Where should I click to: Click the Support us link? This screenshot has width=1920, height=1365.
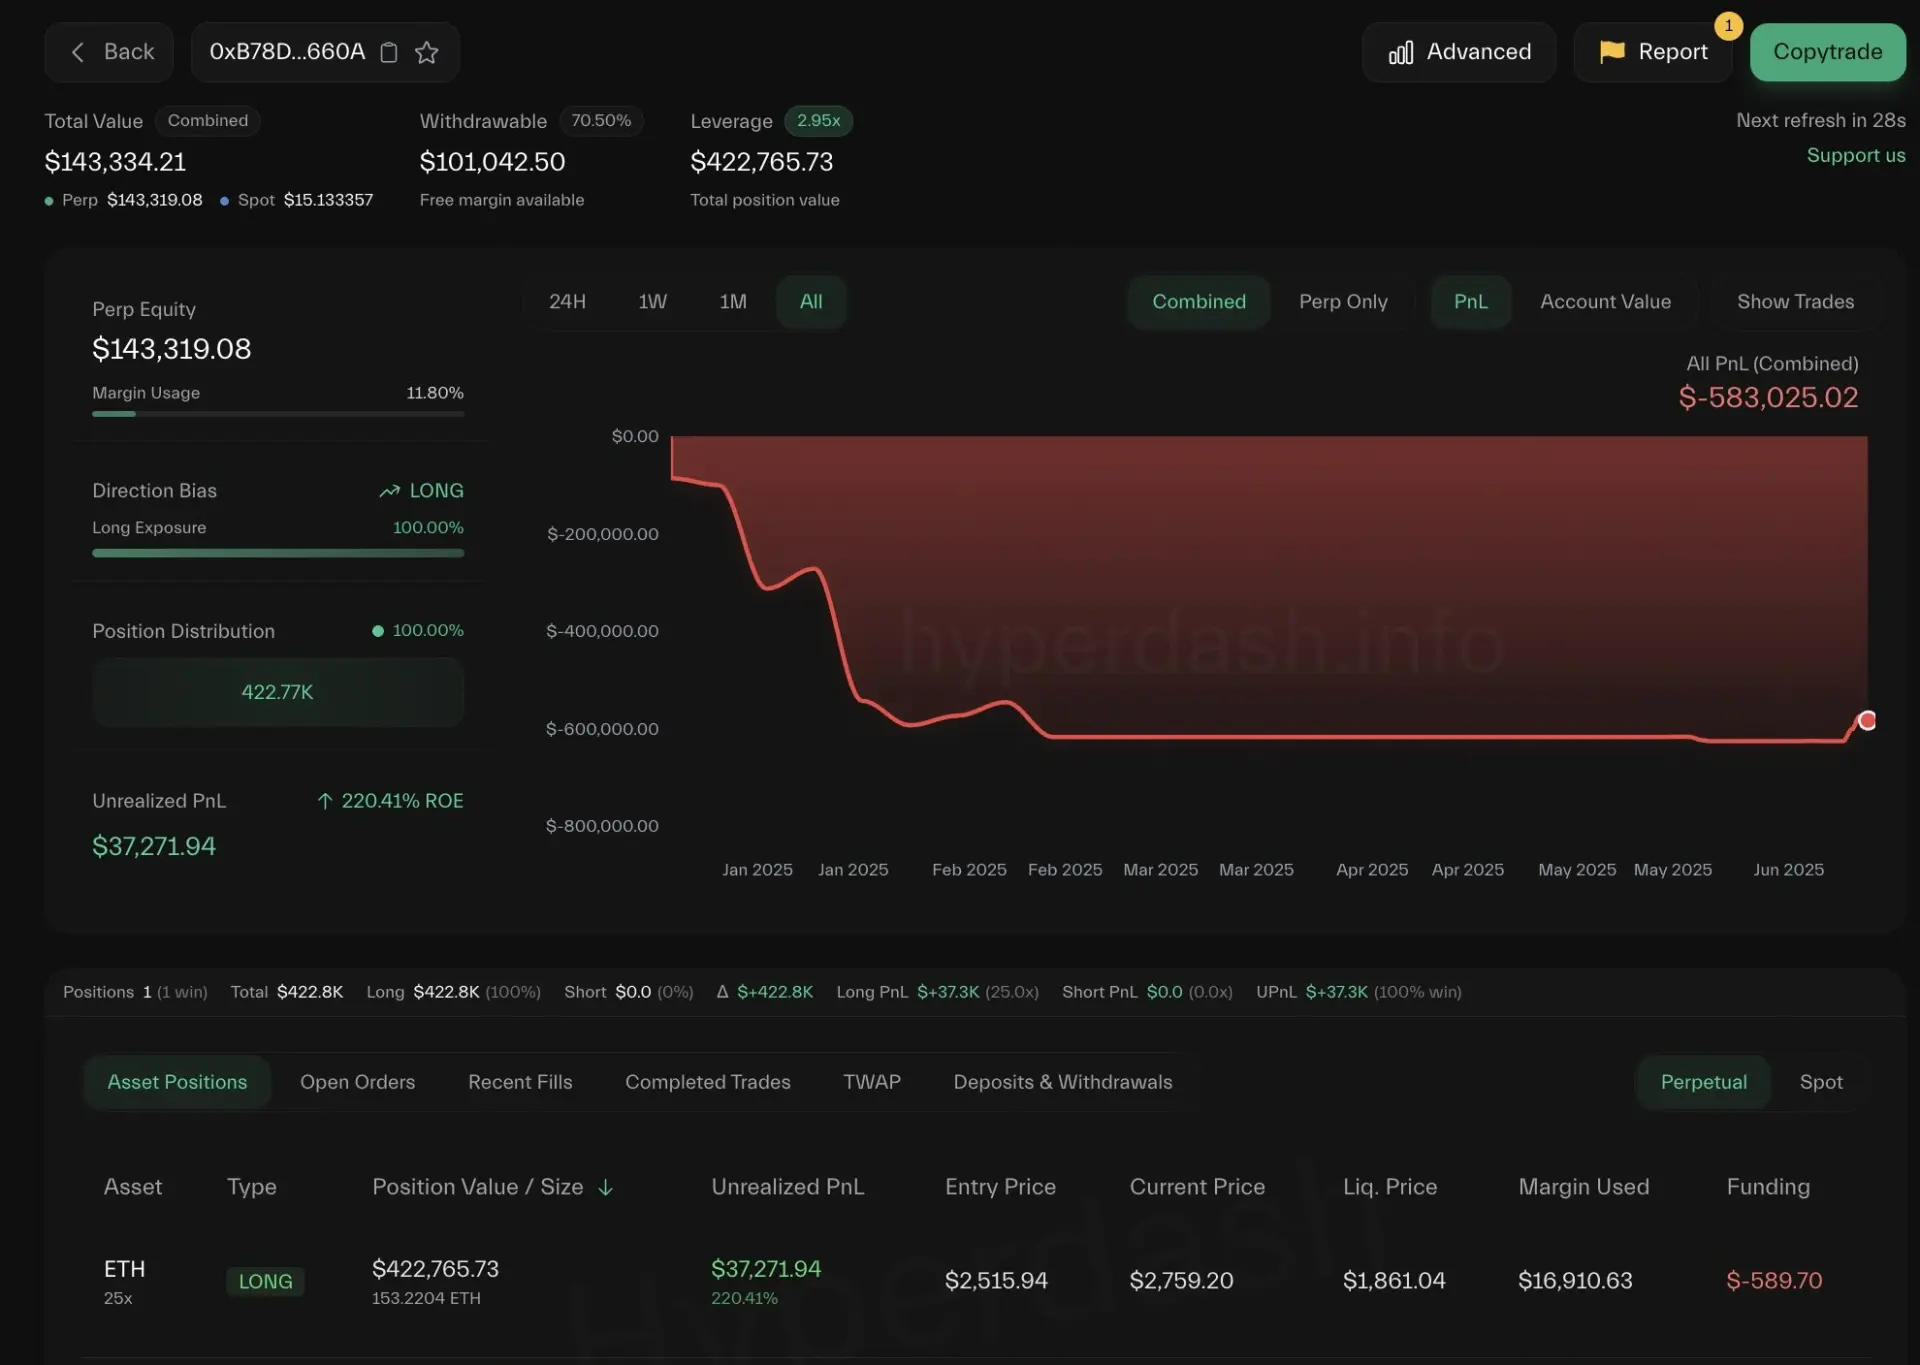[1855, 155]
